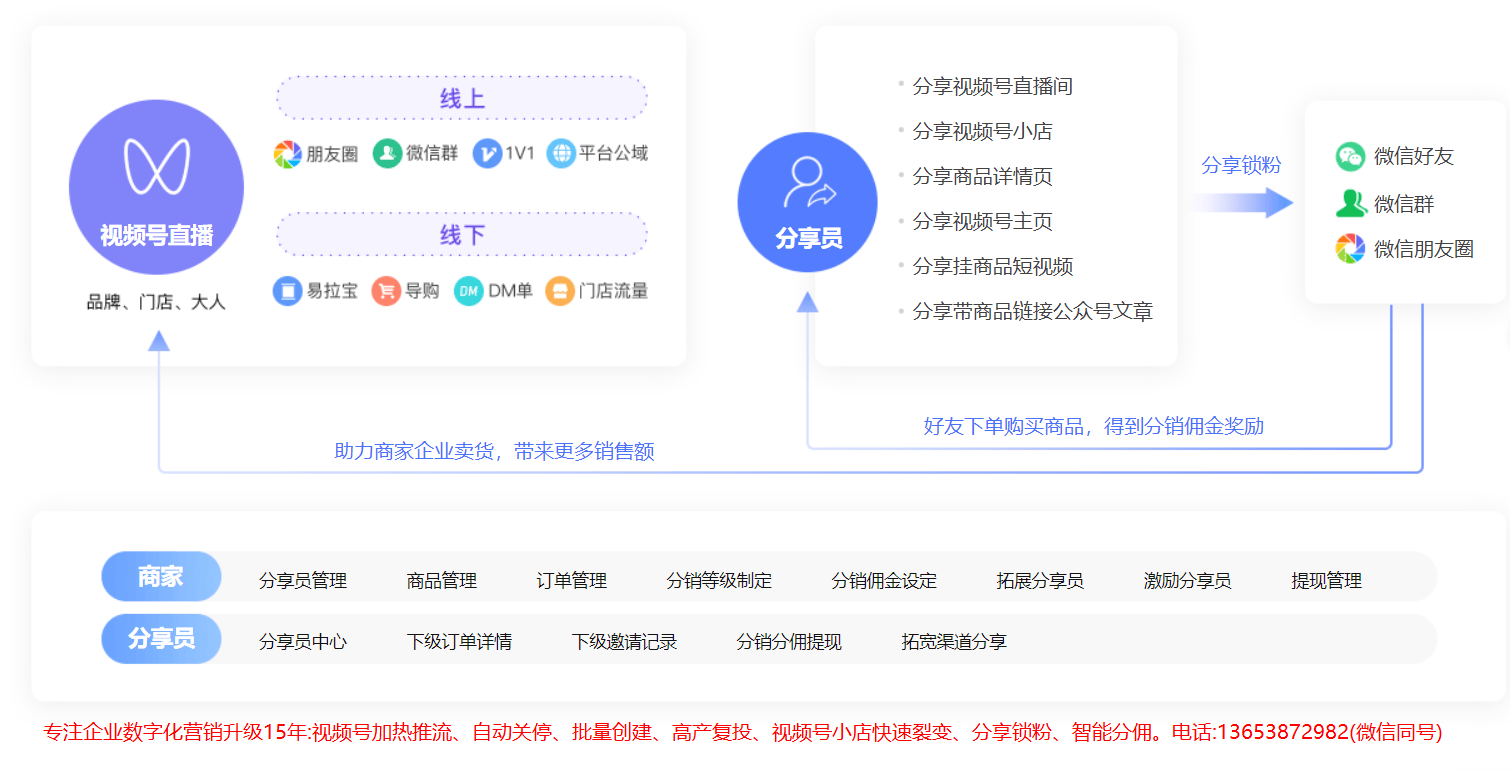Click the 分享带商品链接公众号文章 list item
1510x772 pixels.
[1032, 311]
